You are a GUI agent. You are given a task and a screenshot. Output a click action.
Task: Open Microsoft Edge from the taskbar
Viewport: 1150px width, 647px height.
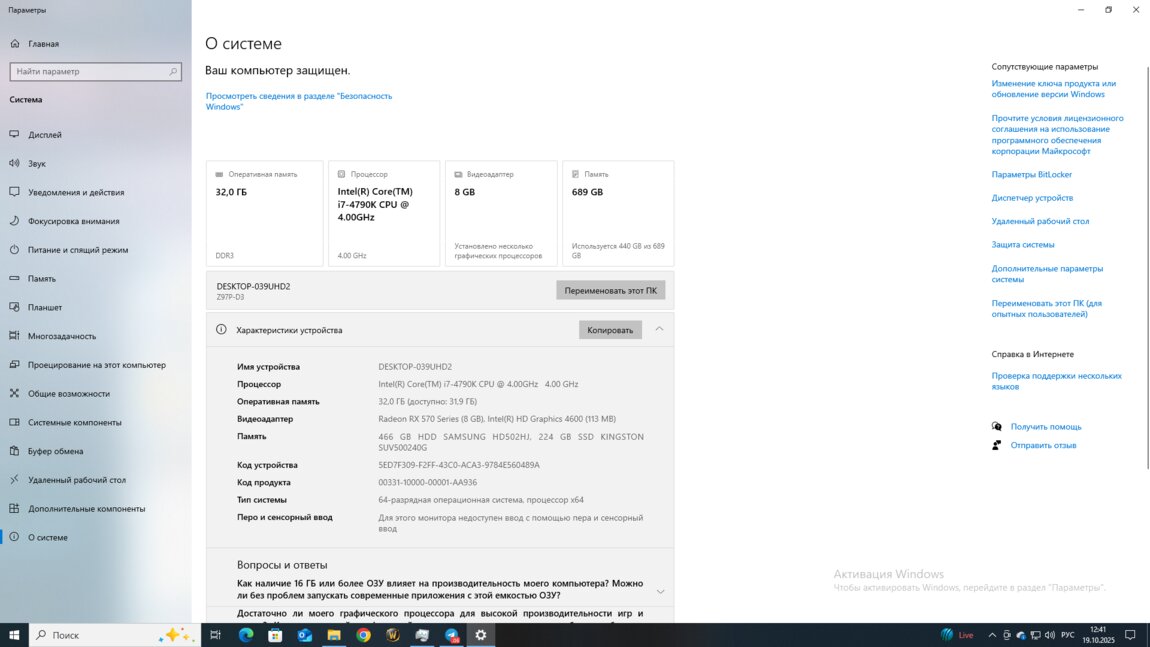pyautogui.click(x=246, y=635)
